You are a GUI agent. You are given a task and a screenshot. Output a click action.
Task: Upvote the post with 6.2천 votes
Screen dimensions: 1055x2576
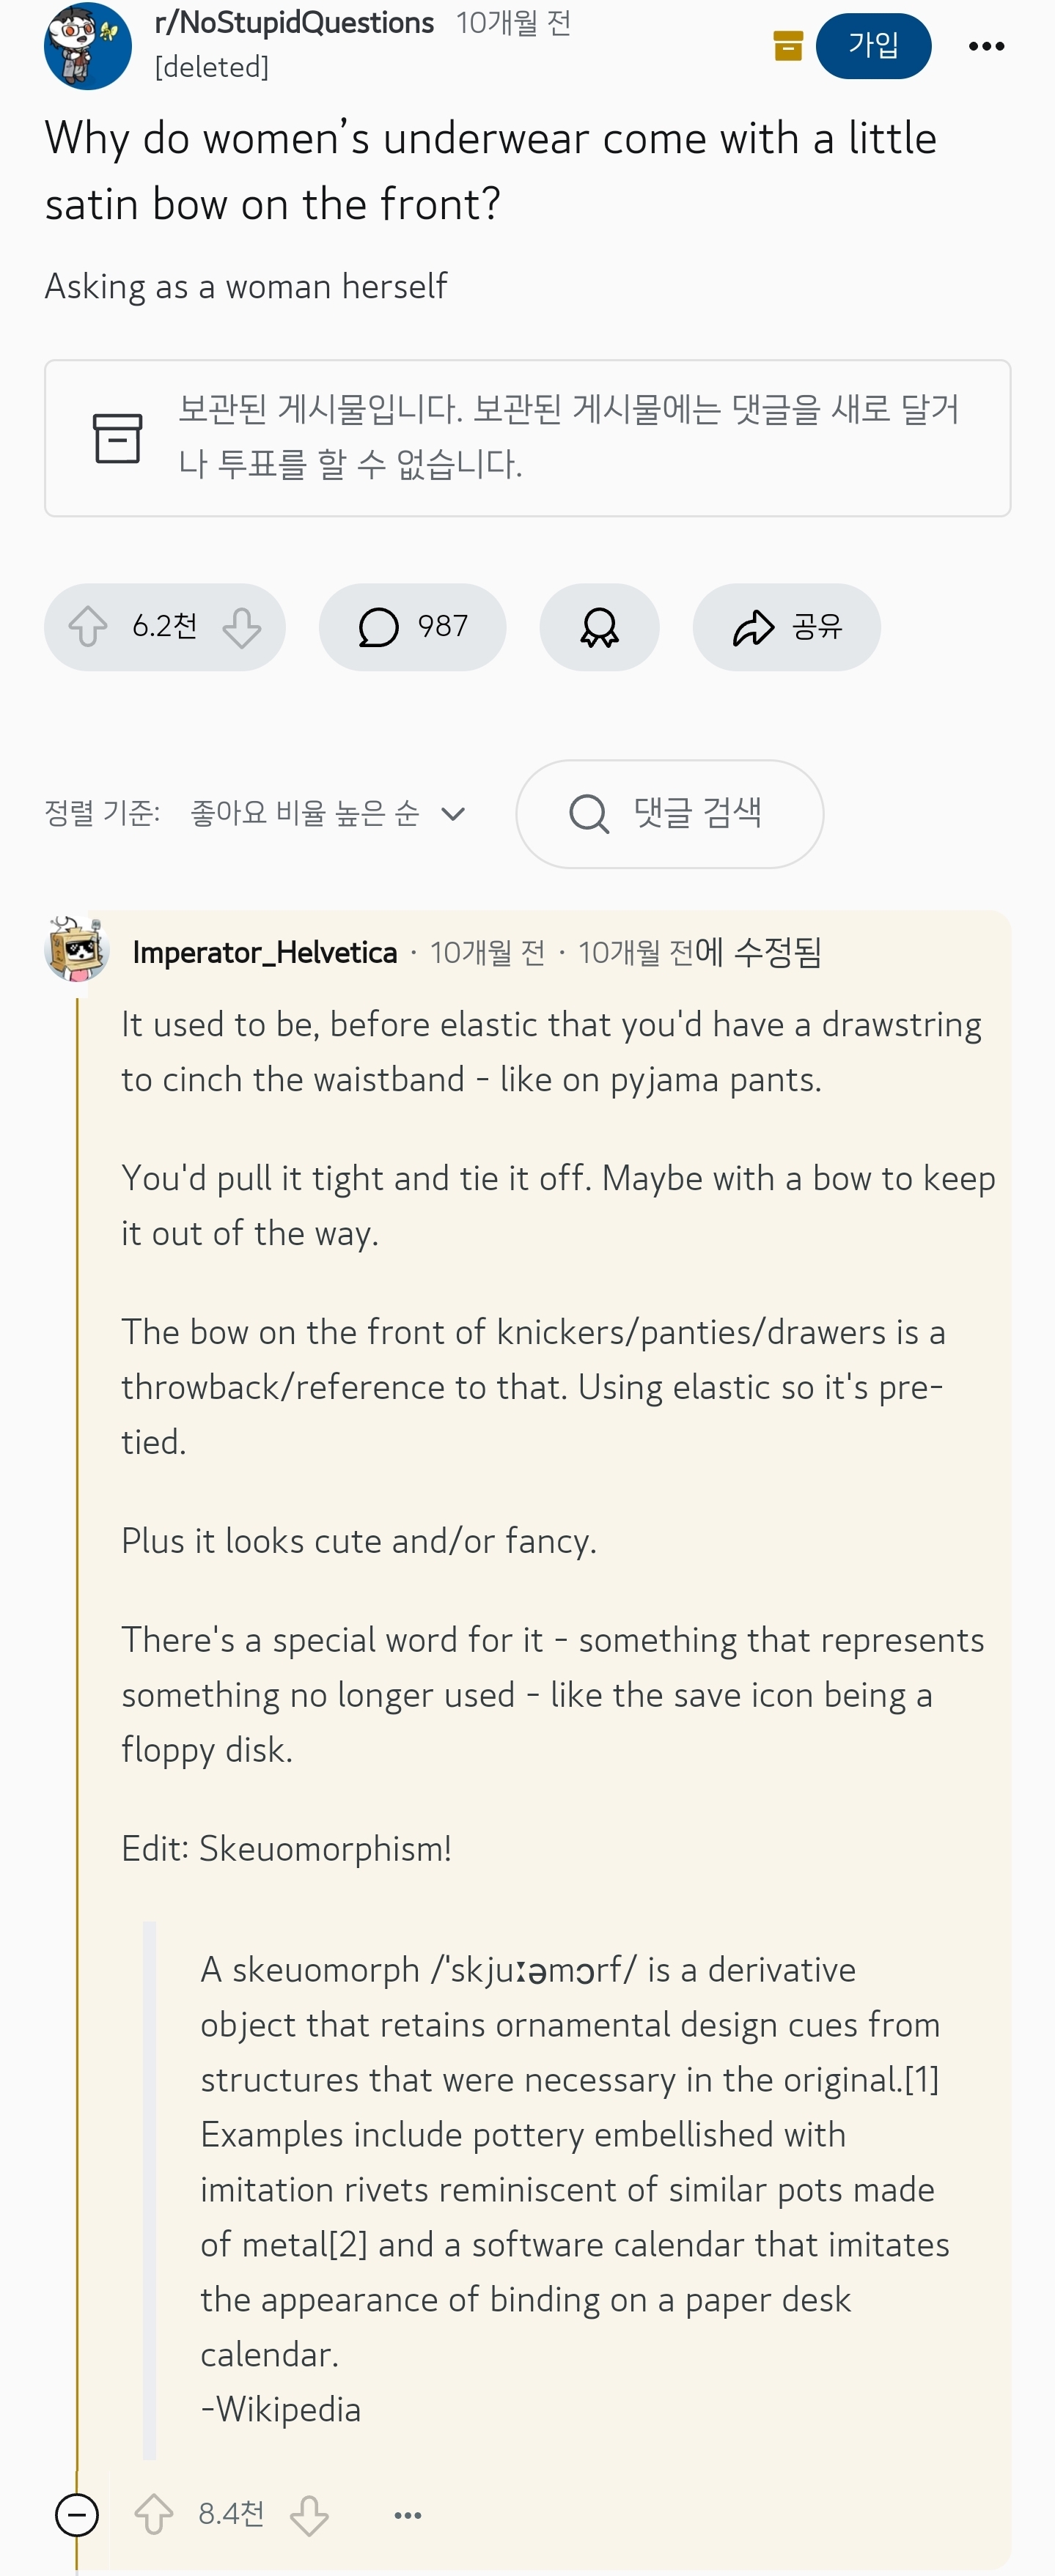click(x=88, y=628)
